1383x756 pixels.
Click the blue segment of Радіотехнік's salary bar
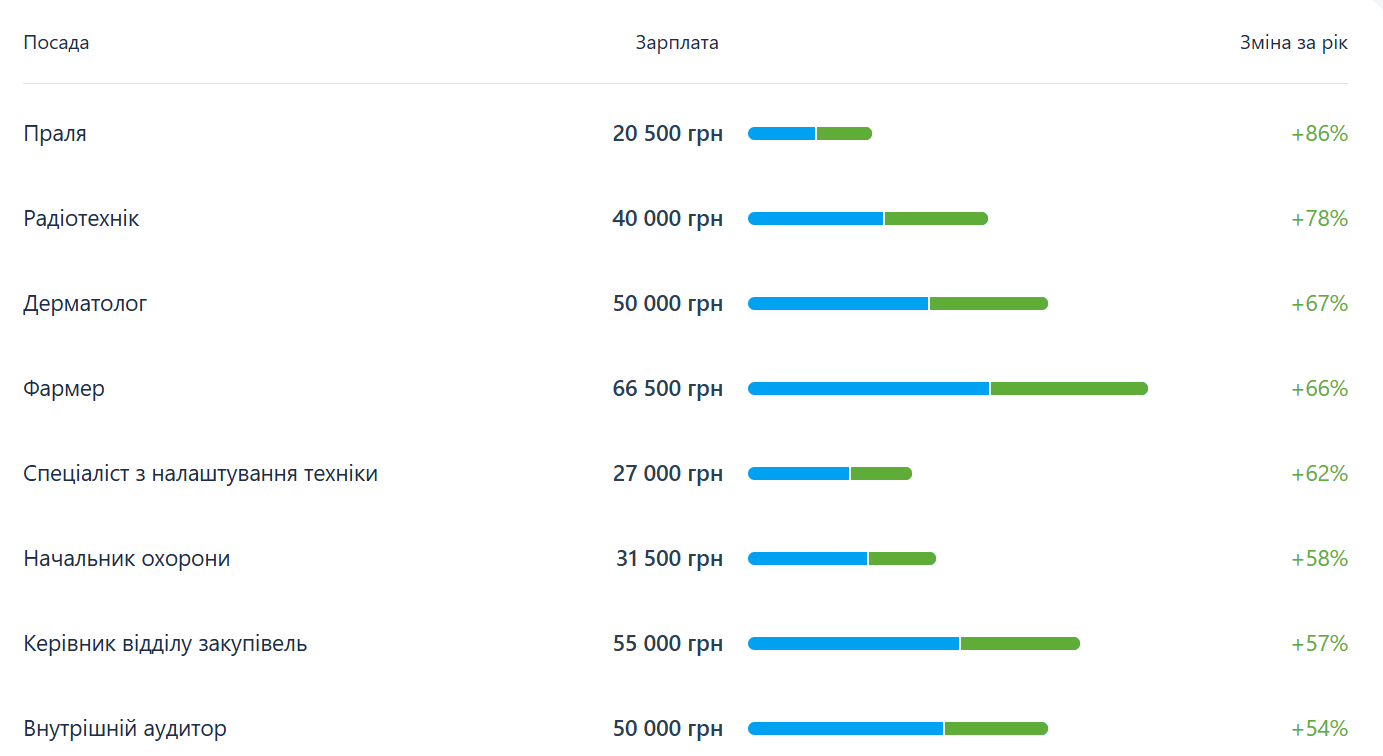coord(815,219)
